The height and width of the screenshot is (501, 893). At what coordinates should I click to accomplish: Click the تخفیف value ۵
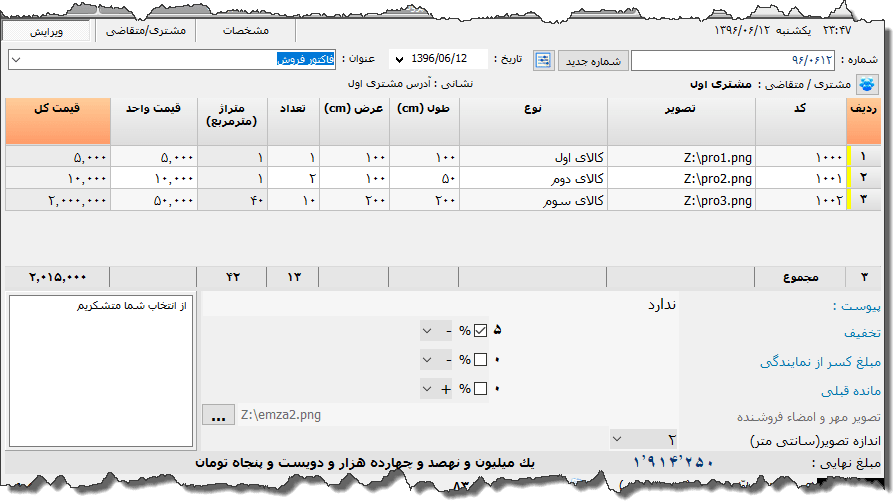pos(497,330)
